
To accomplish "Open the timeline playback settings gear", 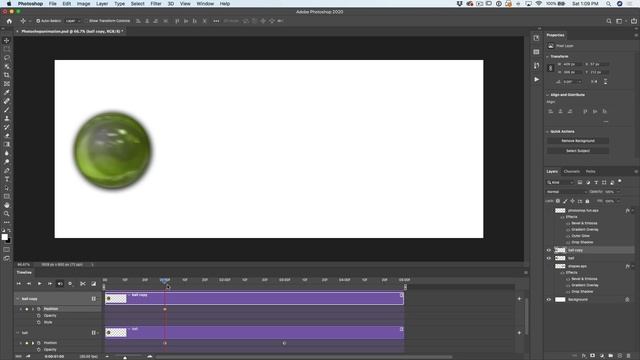I will tap(70, 284).
